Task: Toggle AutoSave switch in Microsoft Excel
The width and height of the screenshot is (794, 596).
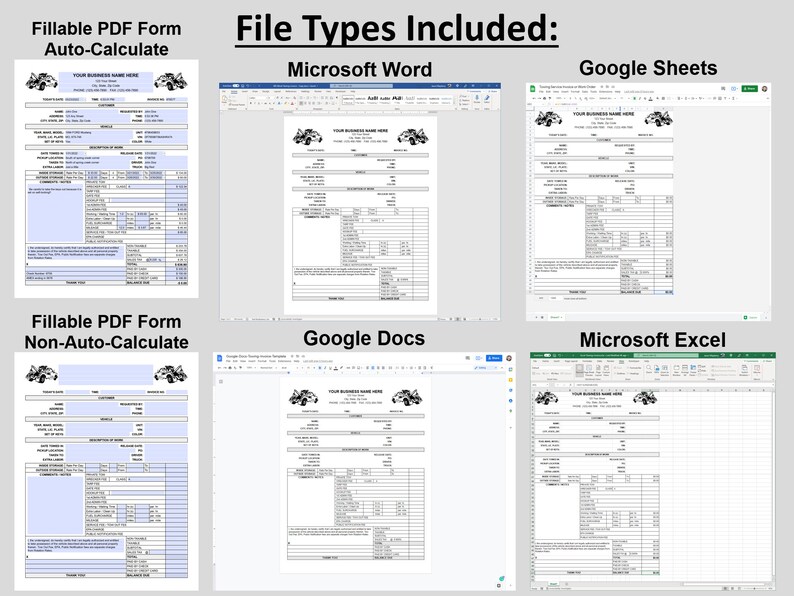Action: [547, 355]
